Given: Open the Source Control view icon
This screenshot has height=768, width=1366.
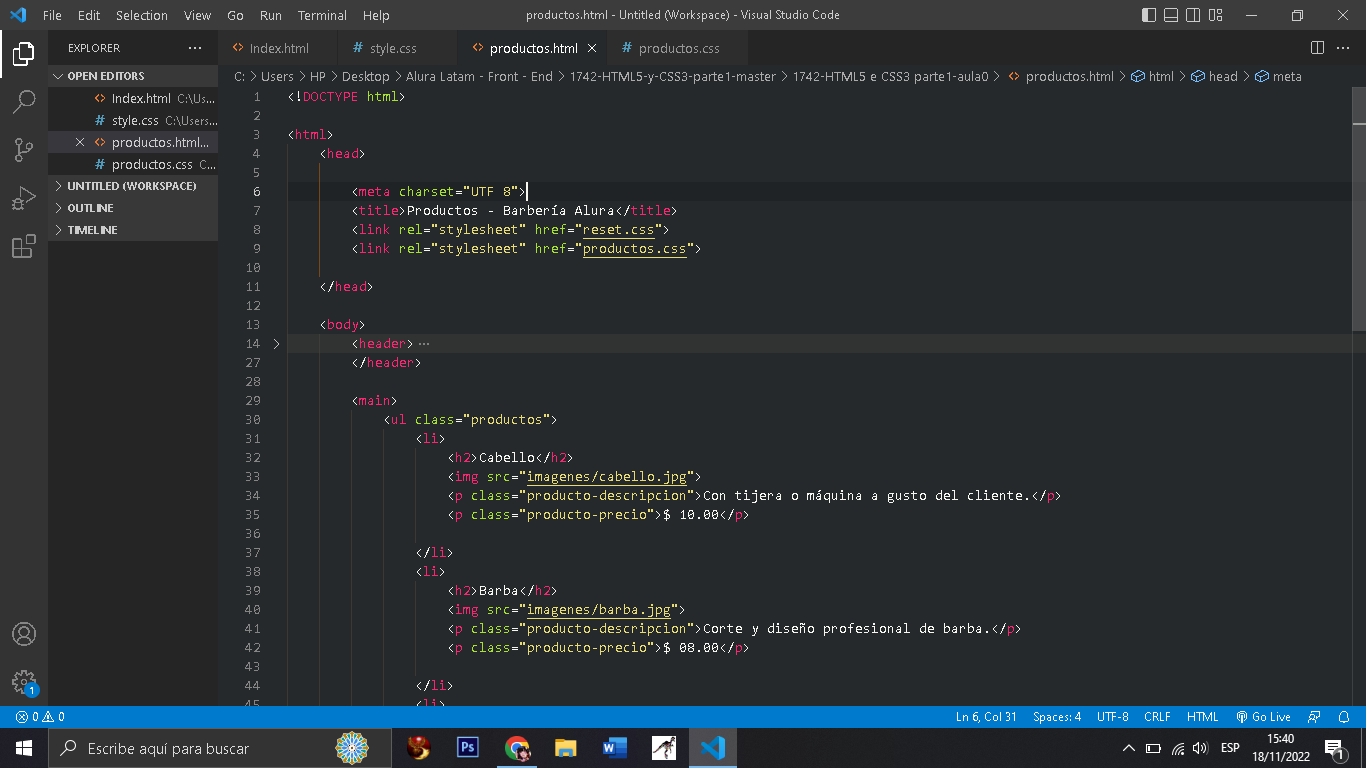Looking at the screenshot, I should (x=24, y=150).
